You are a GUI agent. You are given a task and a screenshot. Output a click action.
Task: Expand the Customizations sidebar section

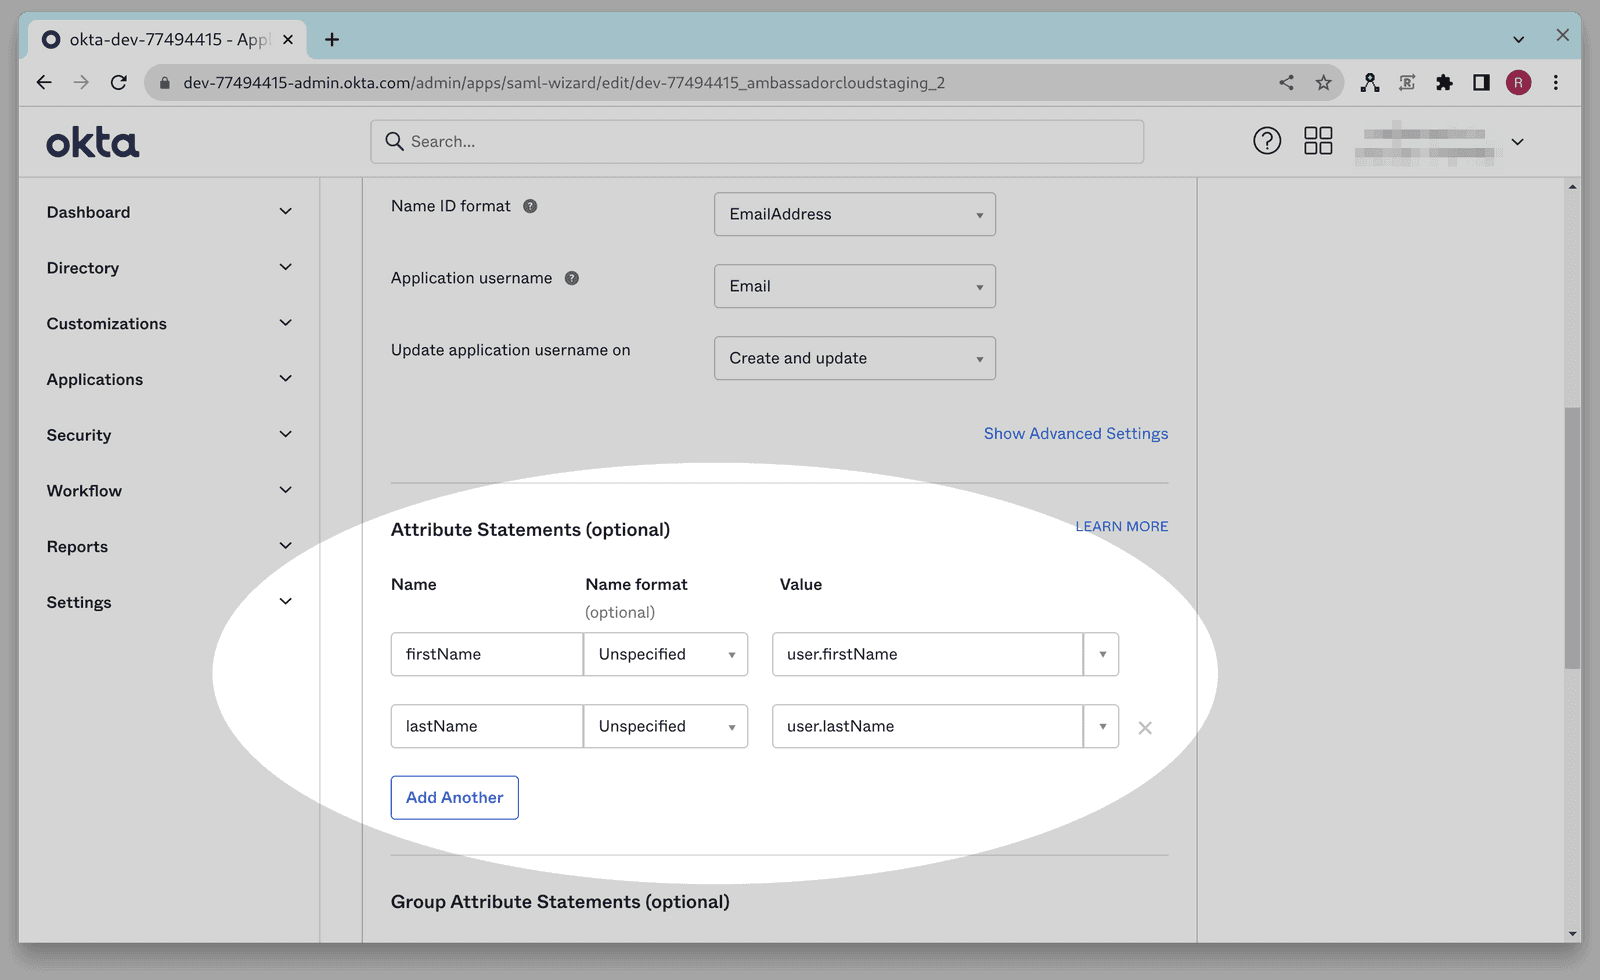click(x=286, y=323)
